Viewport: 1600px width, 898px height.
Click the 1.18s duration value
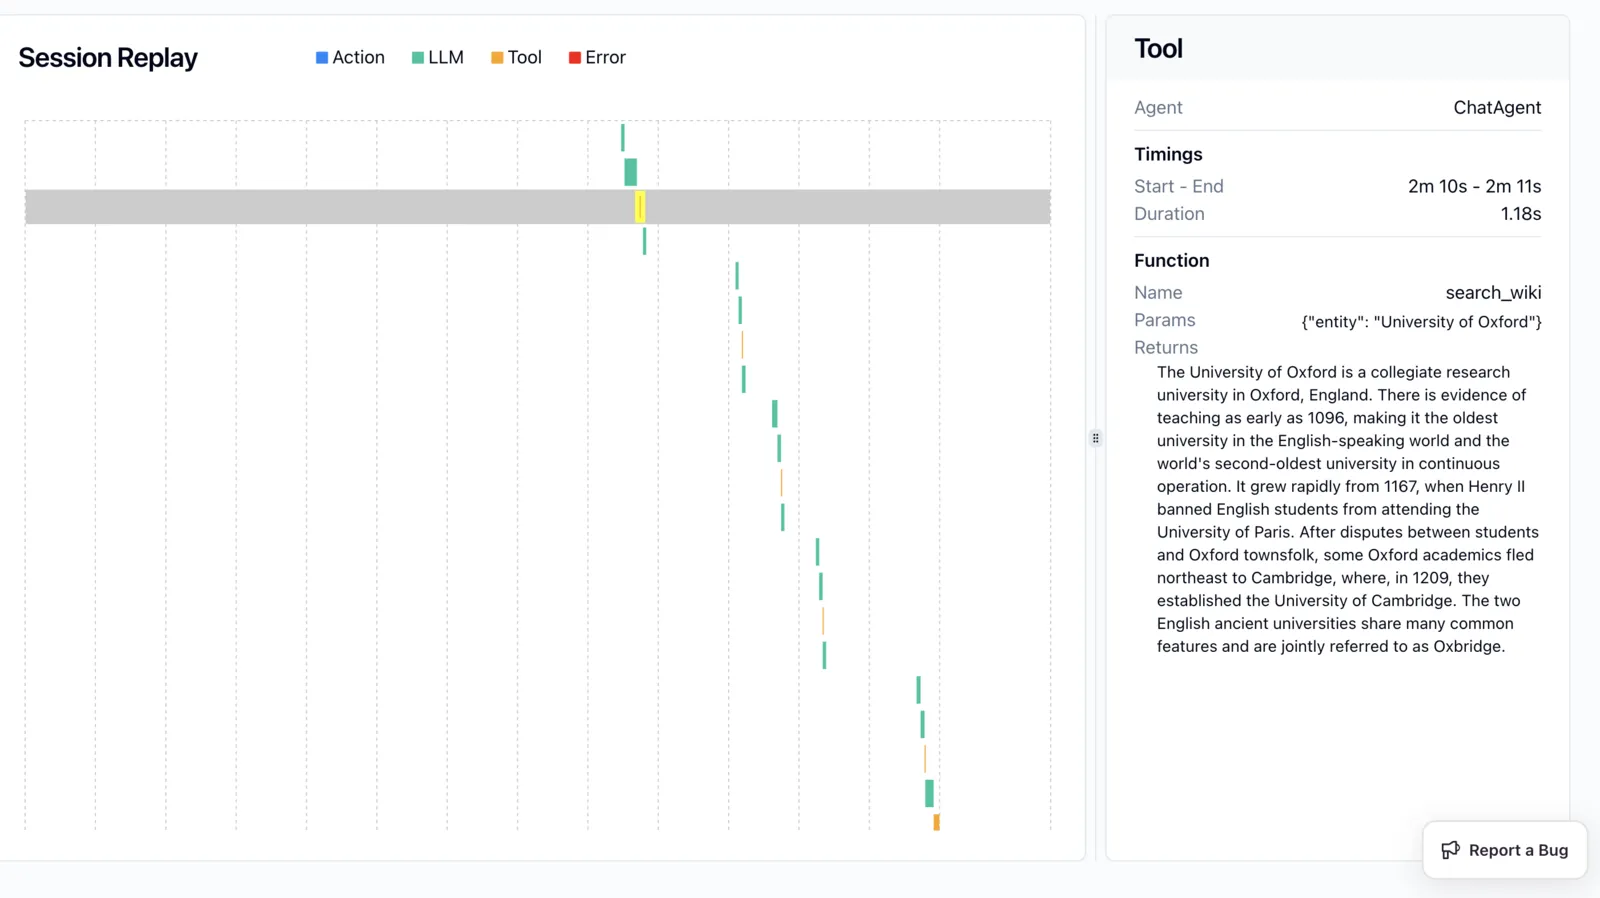(x=1521, y=214)
